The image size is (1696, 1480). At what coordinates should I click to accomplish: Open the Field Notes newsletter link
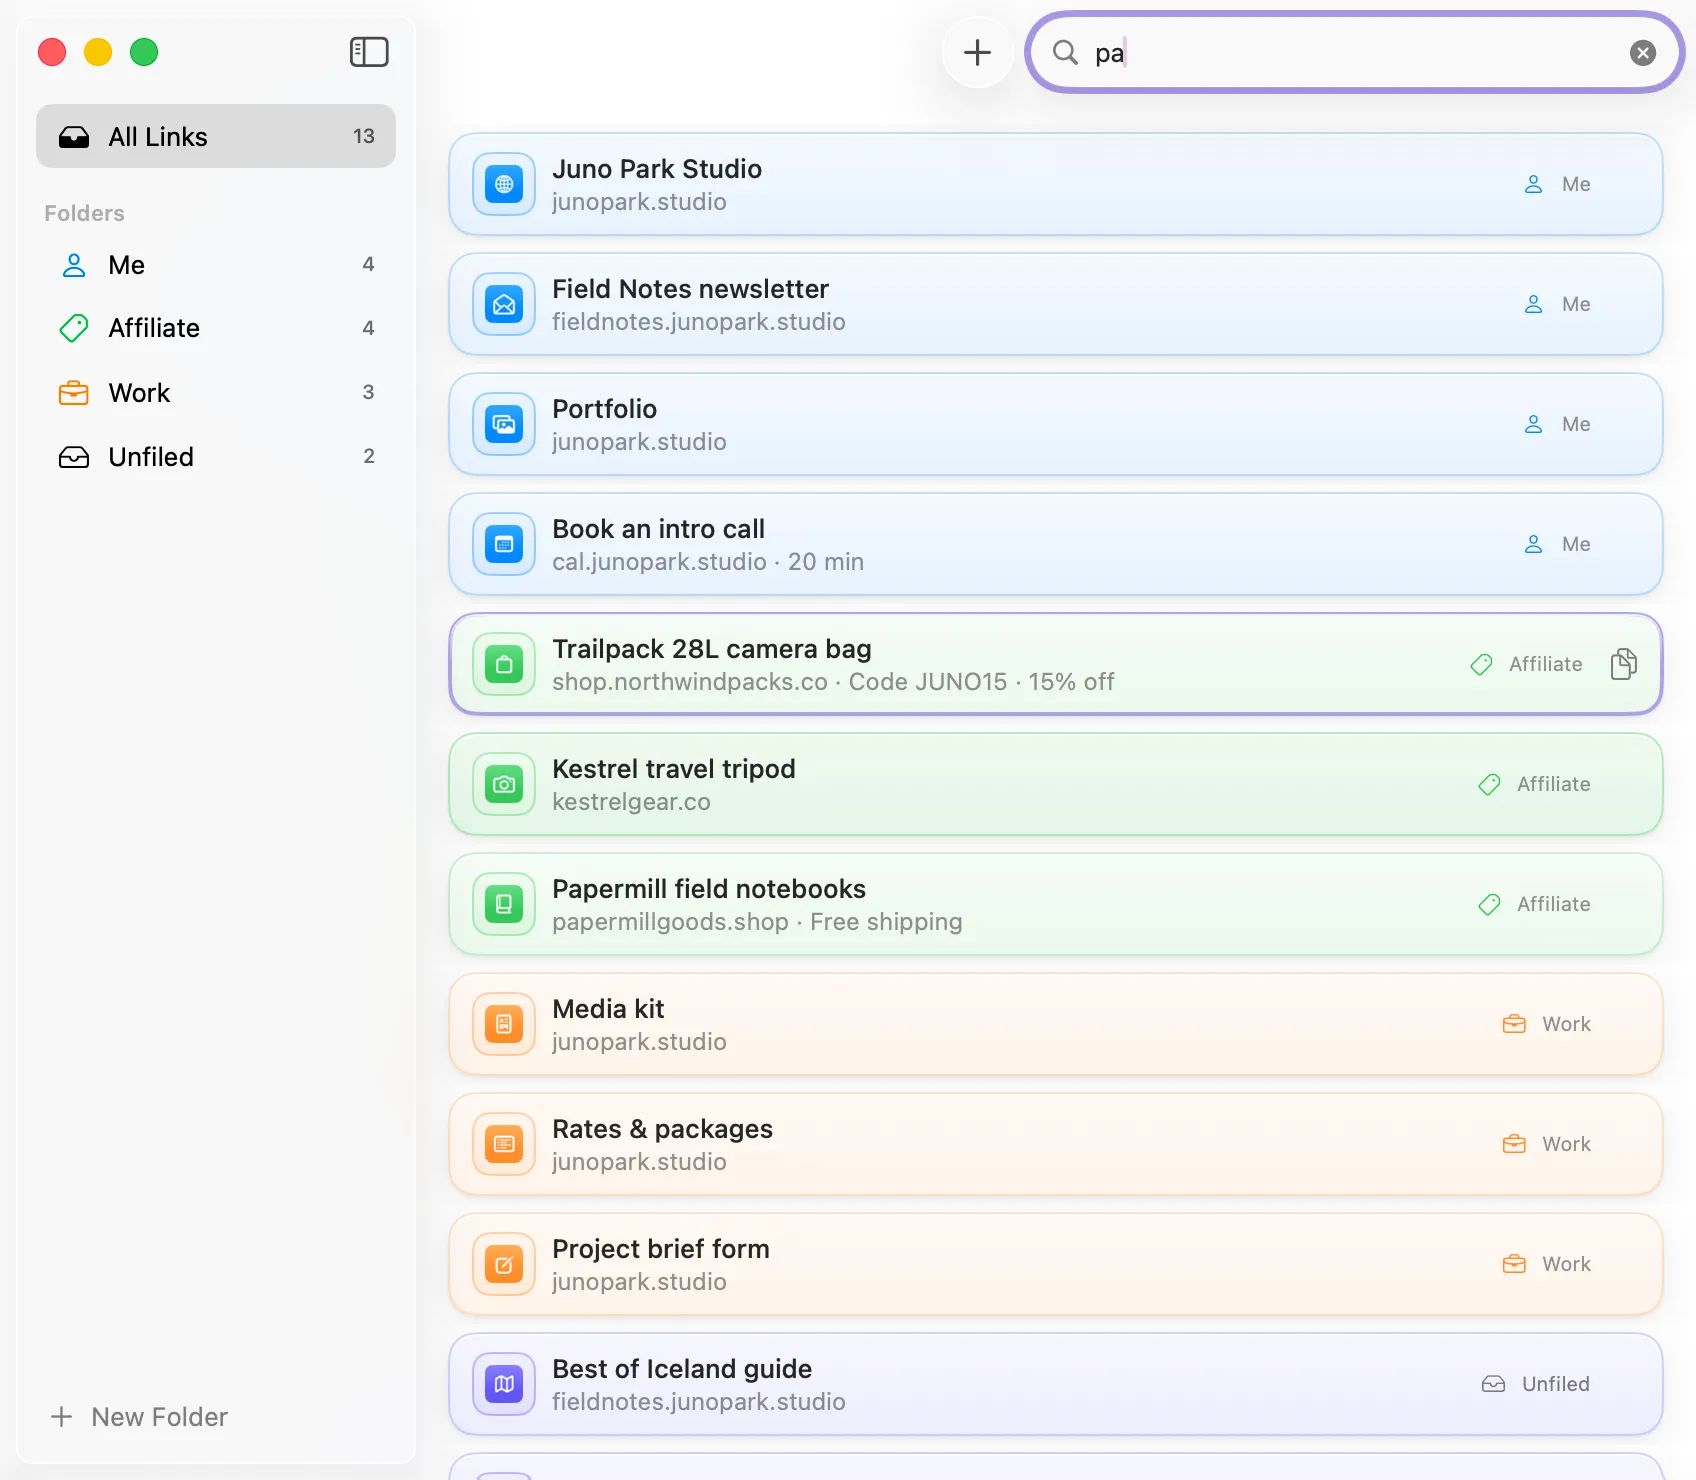(1056, 304)
